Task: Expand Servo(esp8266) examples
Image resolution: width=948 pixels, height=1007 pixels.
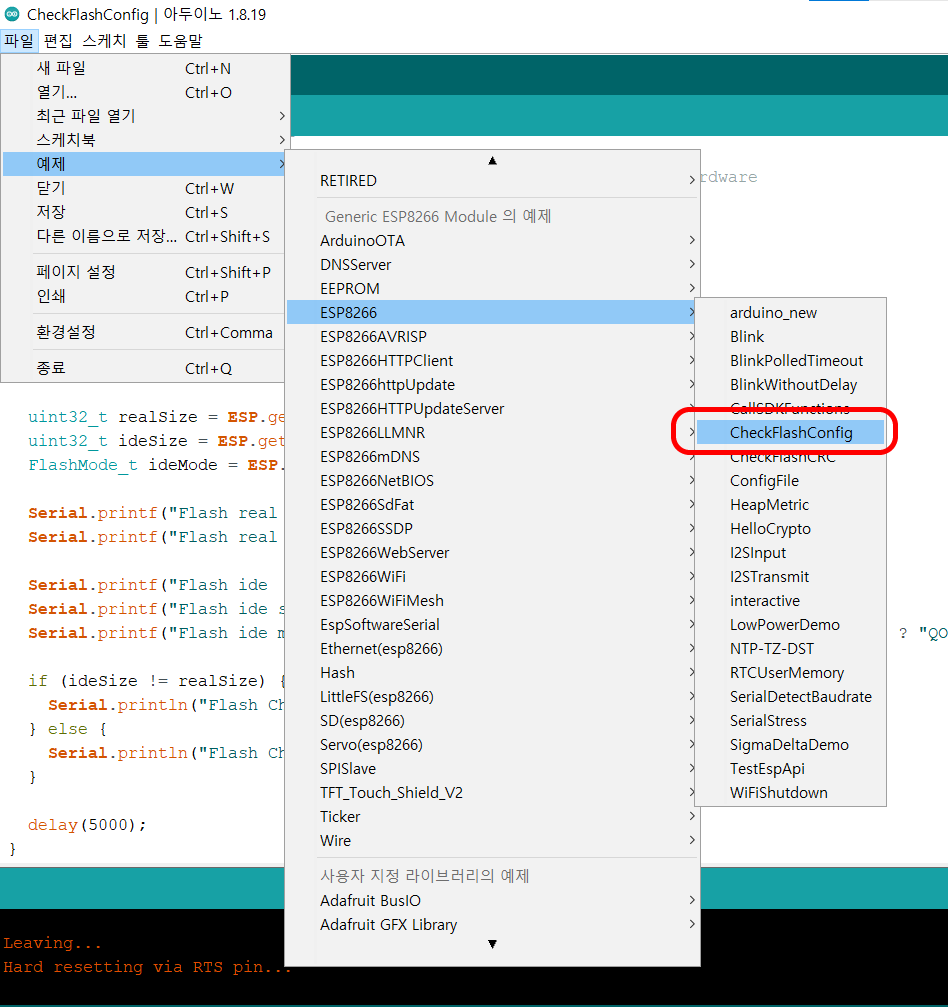Action: pos(493,744)
